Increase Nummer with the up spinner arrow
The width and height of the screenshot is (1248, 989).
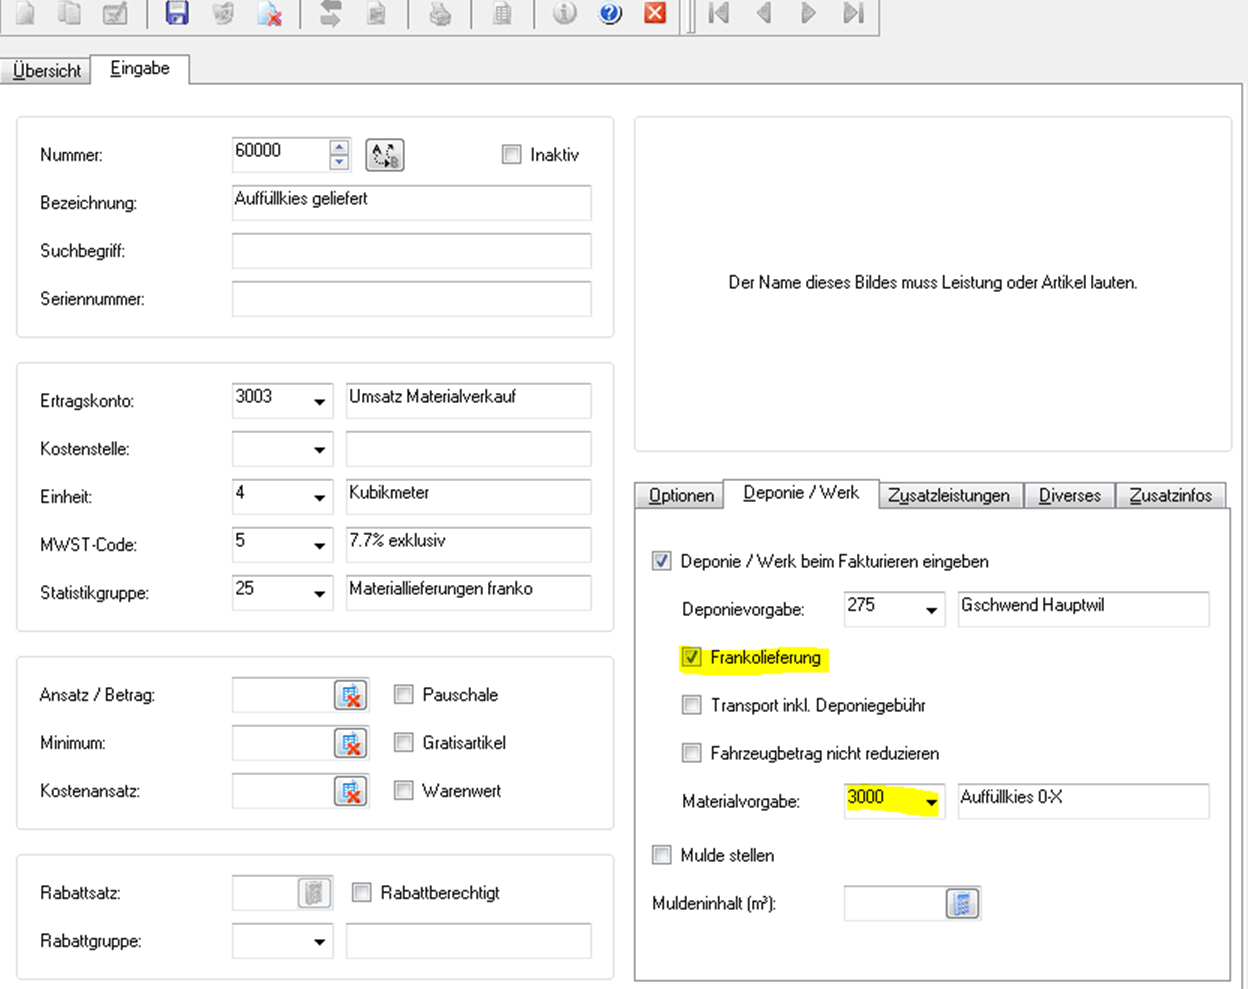click(x=340, y=147)
